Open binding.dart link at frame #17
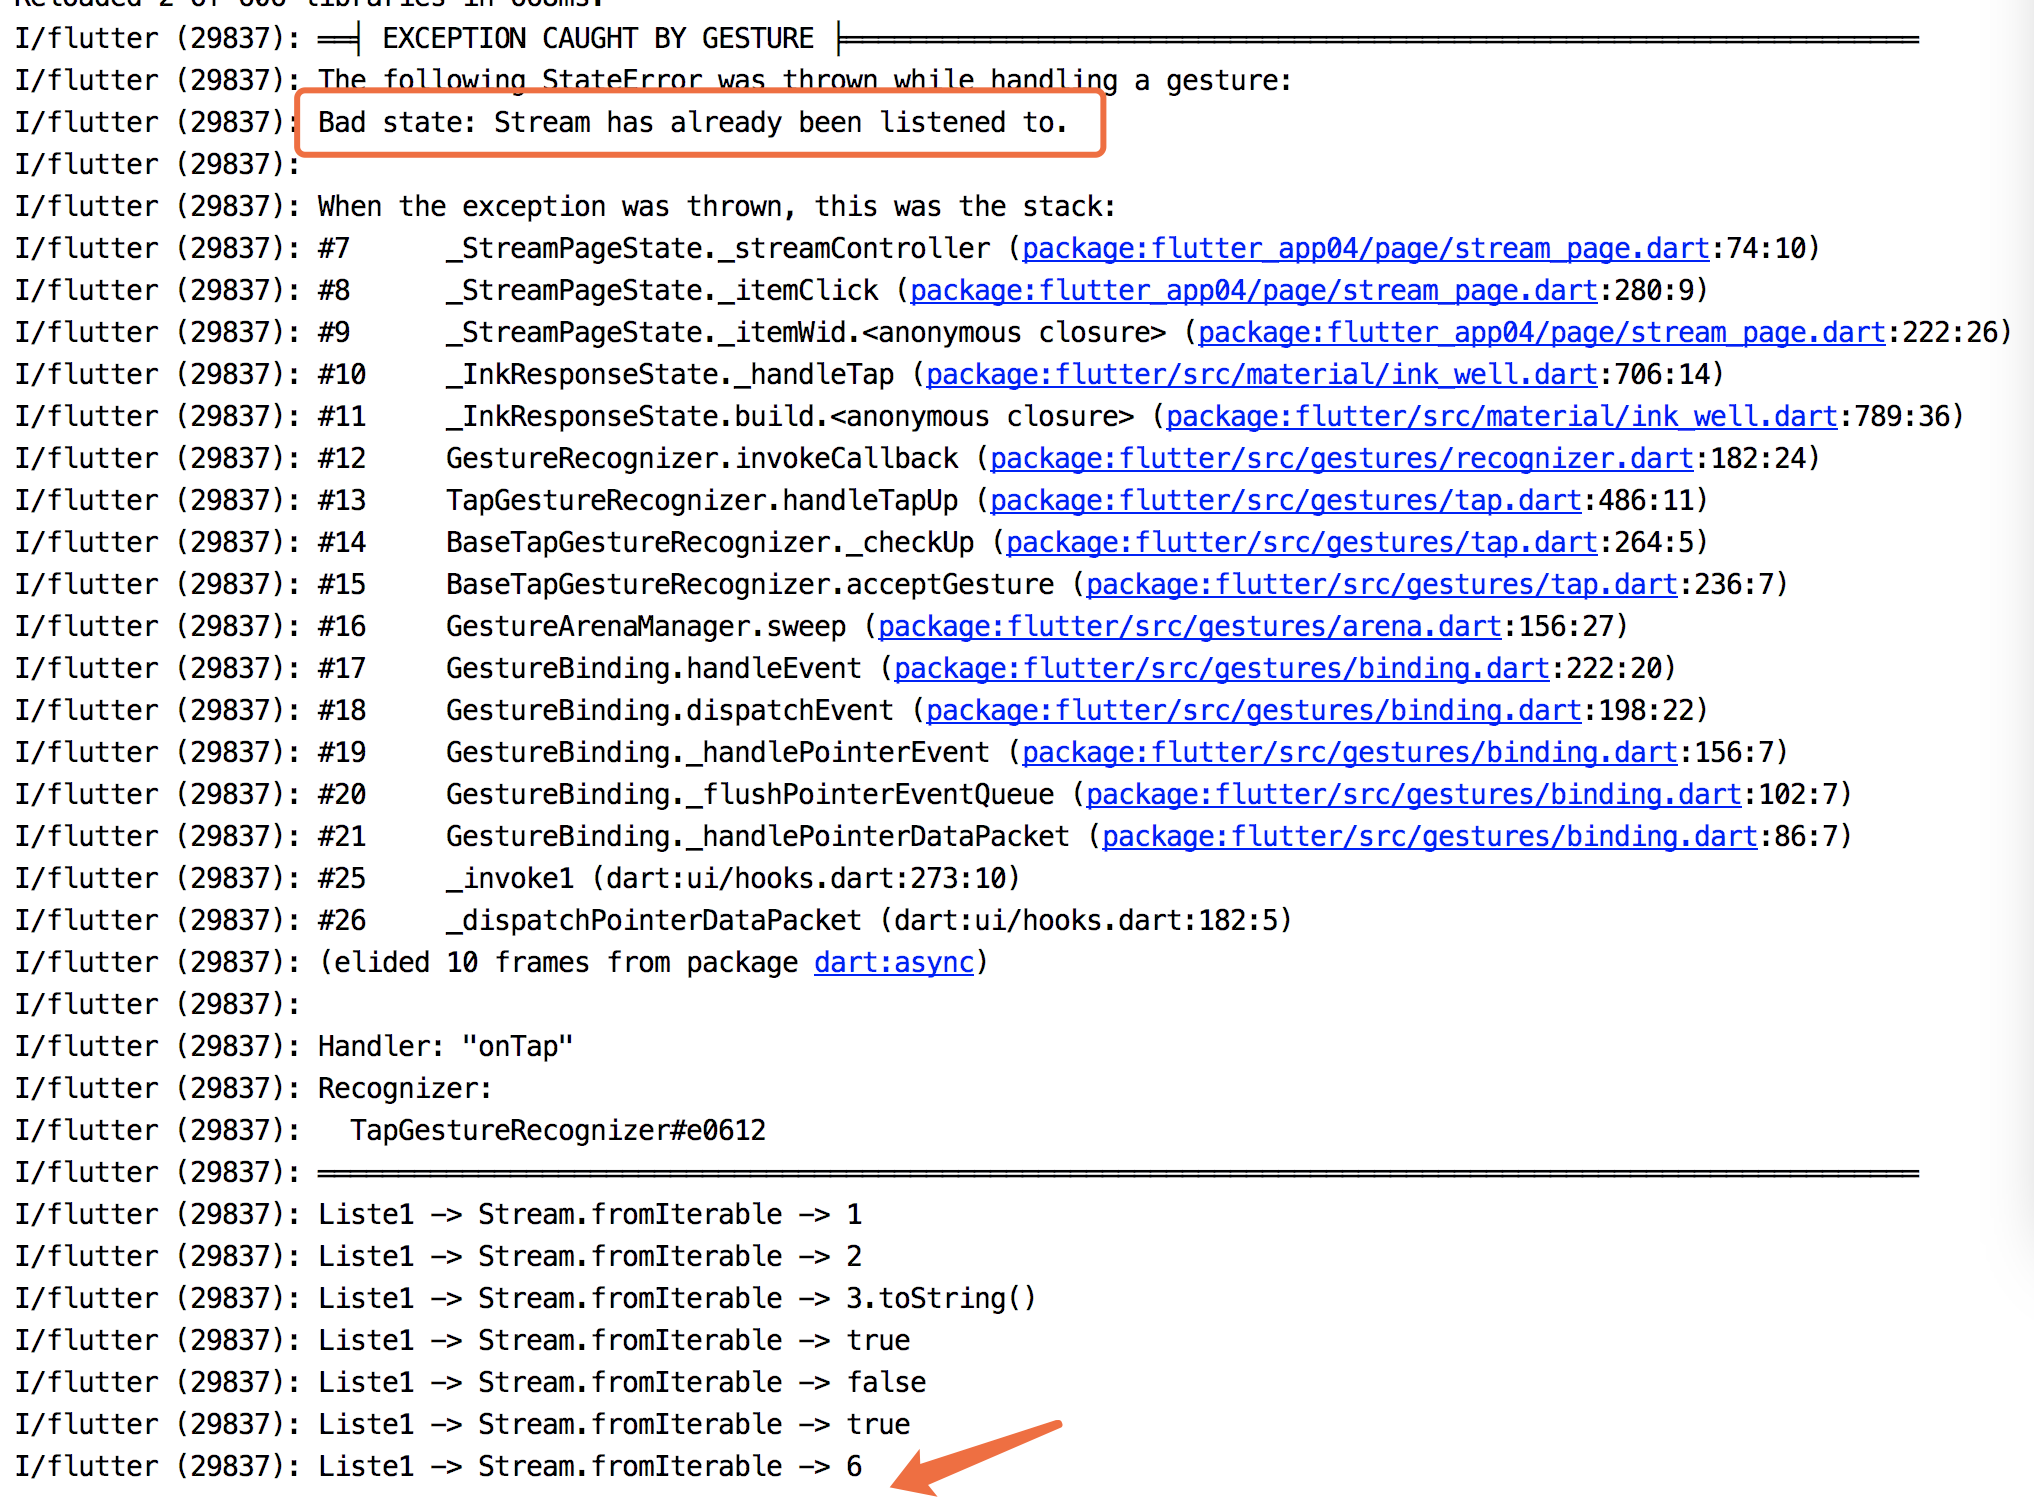 (x=1221, y=668)
